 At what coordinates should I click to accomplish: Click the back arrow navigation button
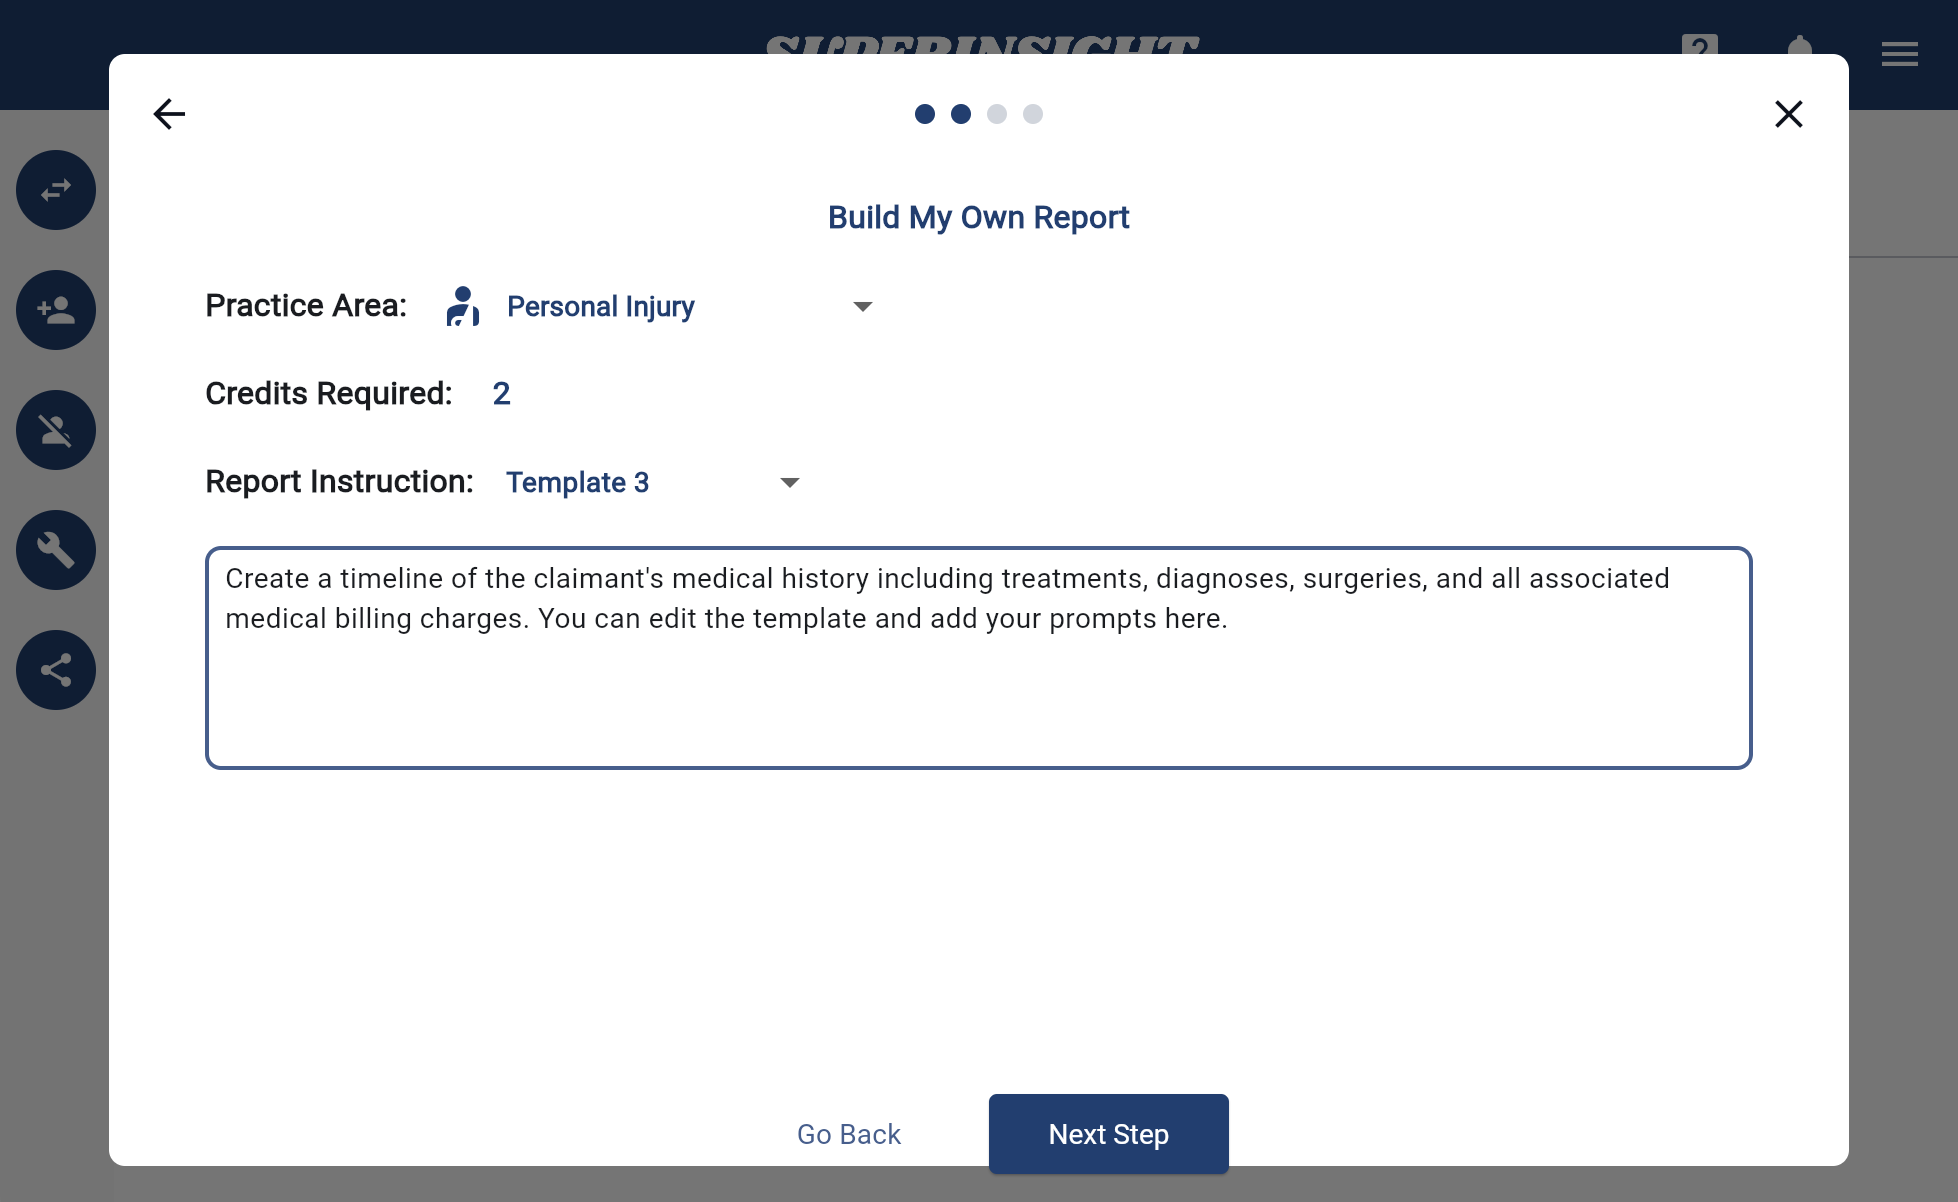(x=168, y=115)
